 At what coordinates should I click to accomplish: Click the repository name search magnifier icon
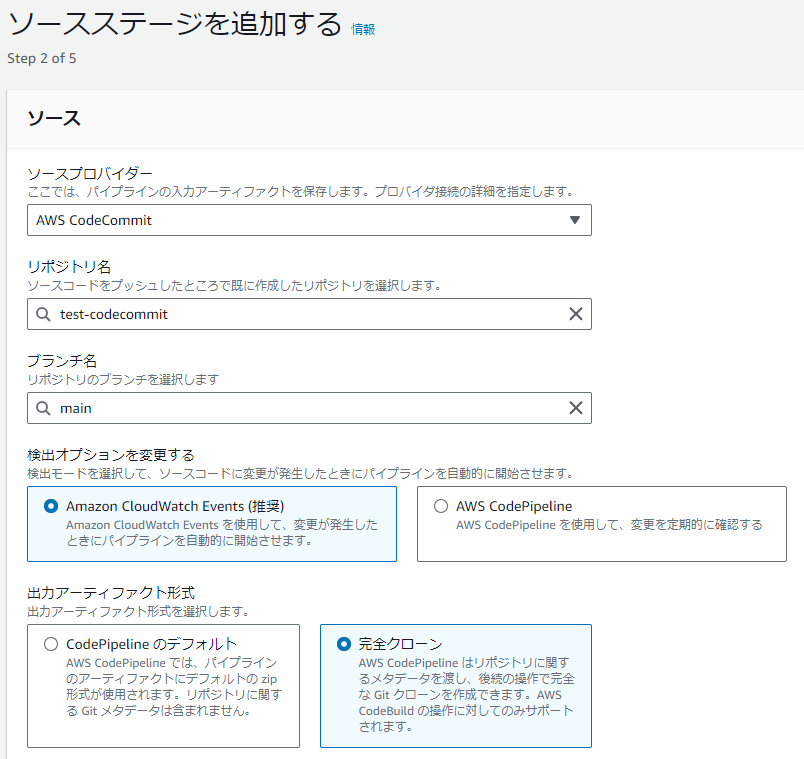pyautogui.click(x=43, y=314)
